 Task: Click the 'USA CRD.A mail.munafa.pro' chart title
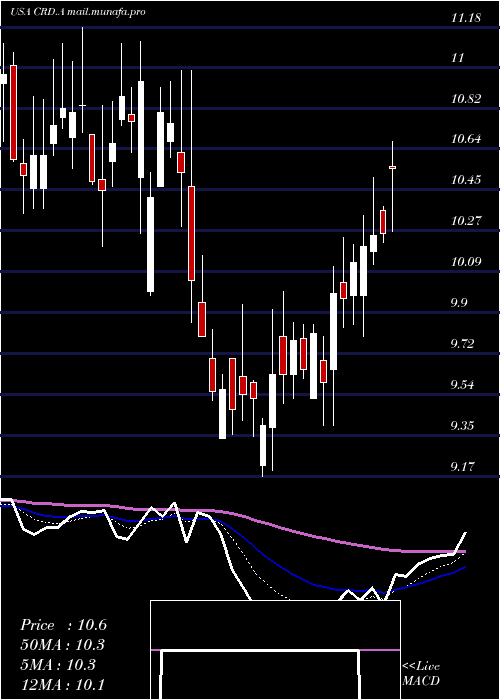[78, 12]
